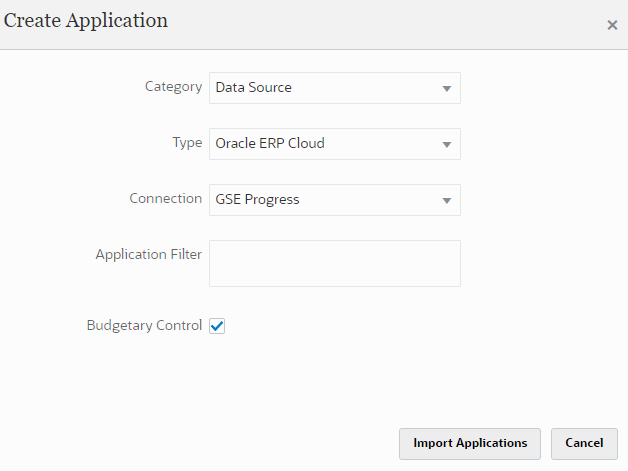Click the Data Source value in Category
This screenshot has height=471, width=628.
(x=254, y=88)
